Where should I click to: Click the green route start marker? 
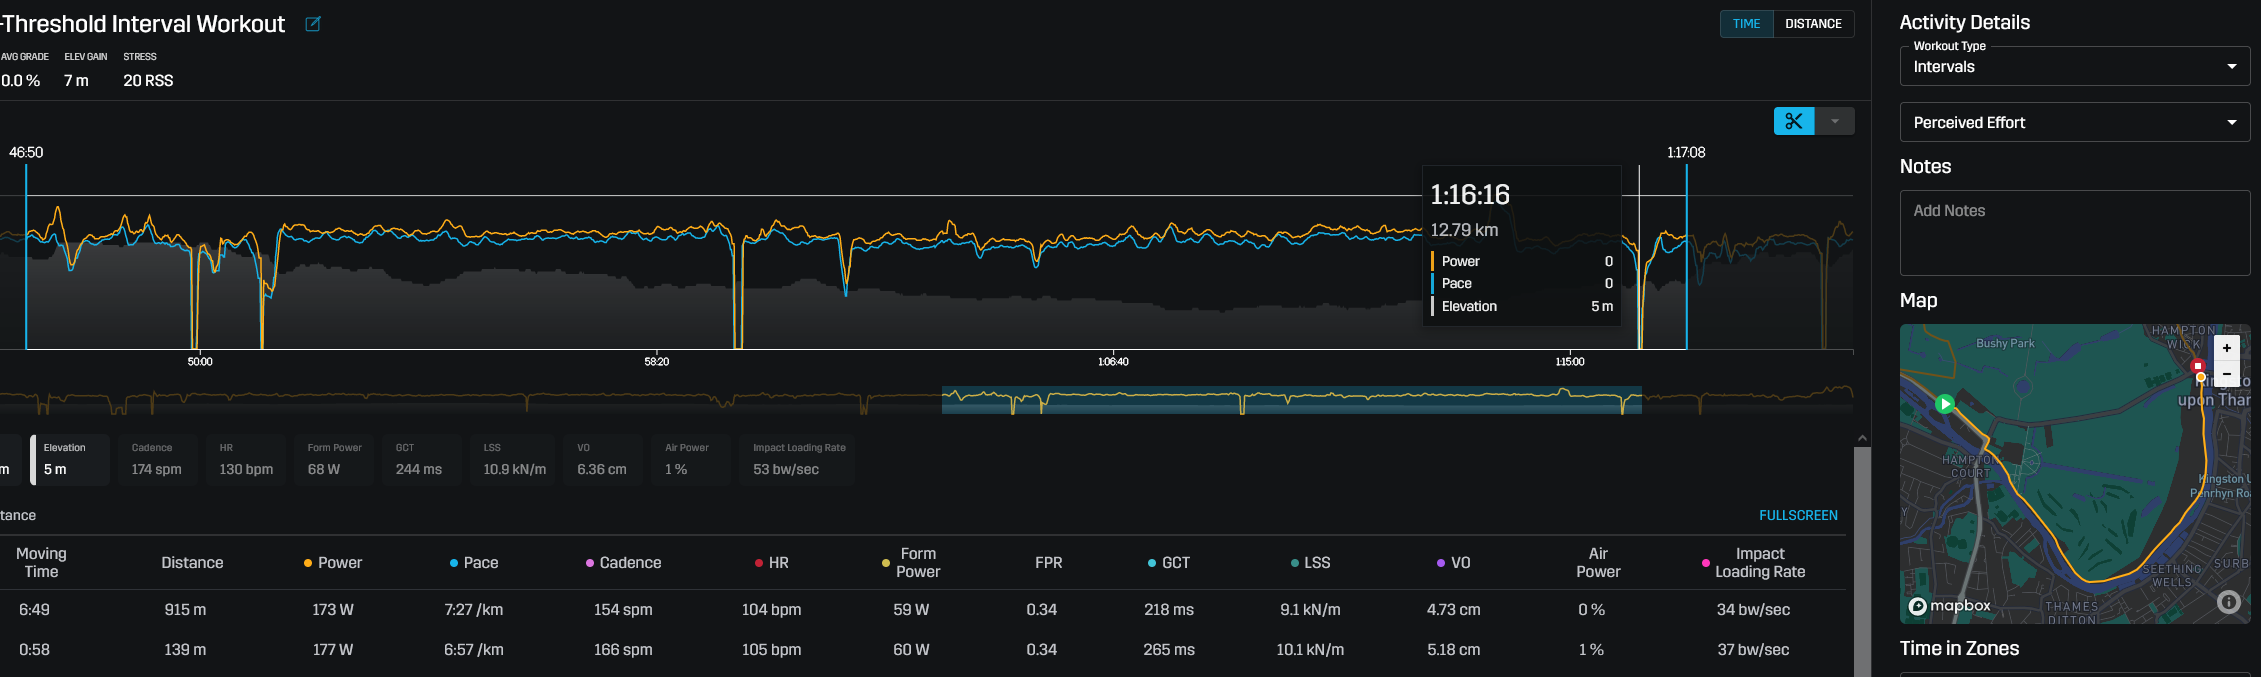click(x=1945, y=404)
